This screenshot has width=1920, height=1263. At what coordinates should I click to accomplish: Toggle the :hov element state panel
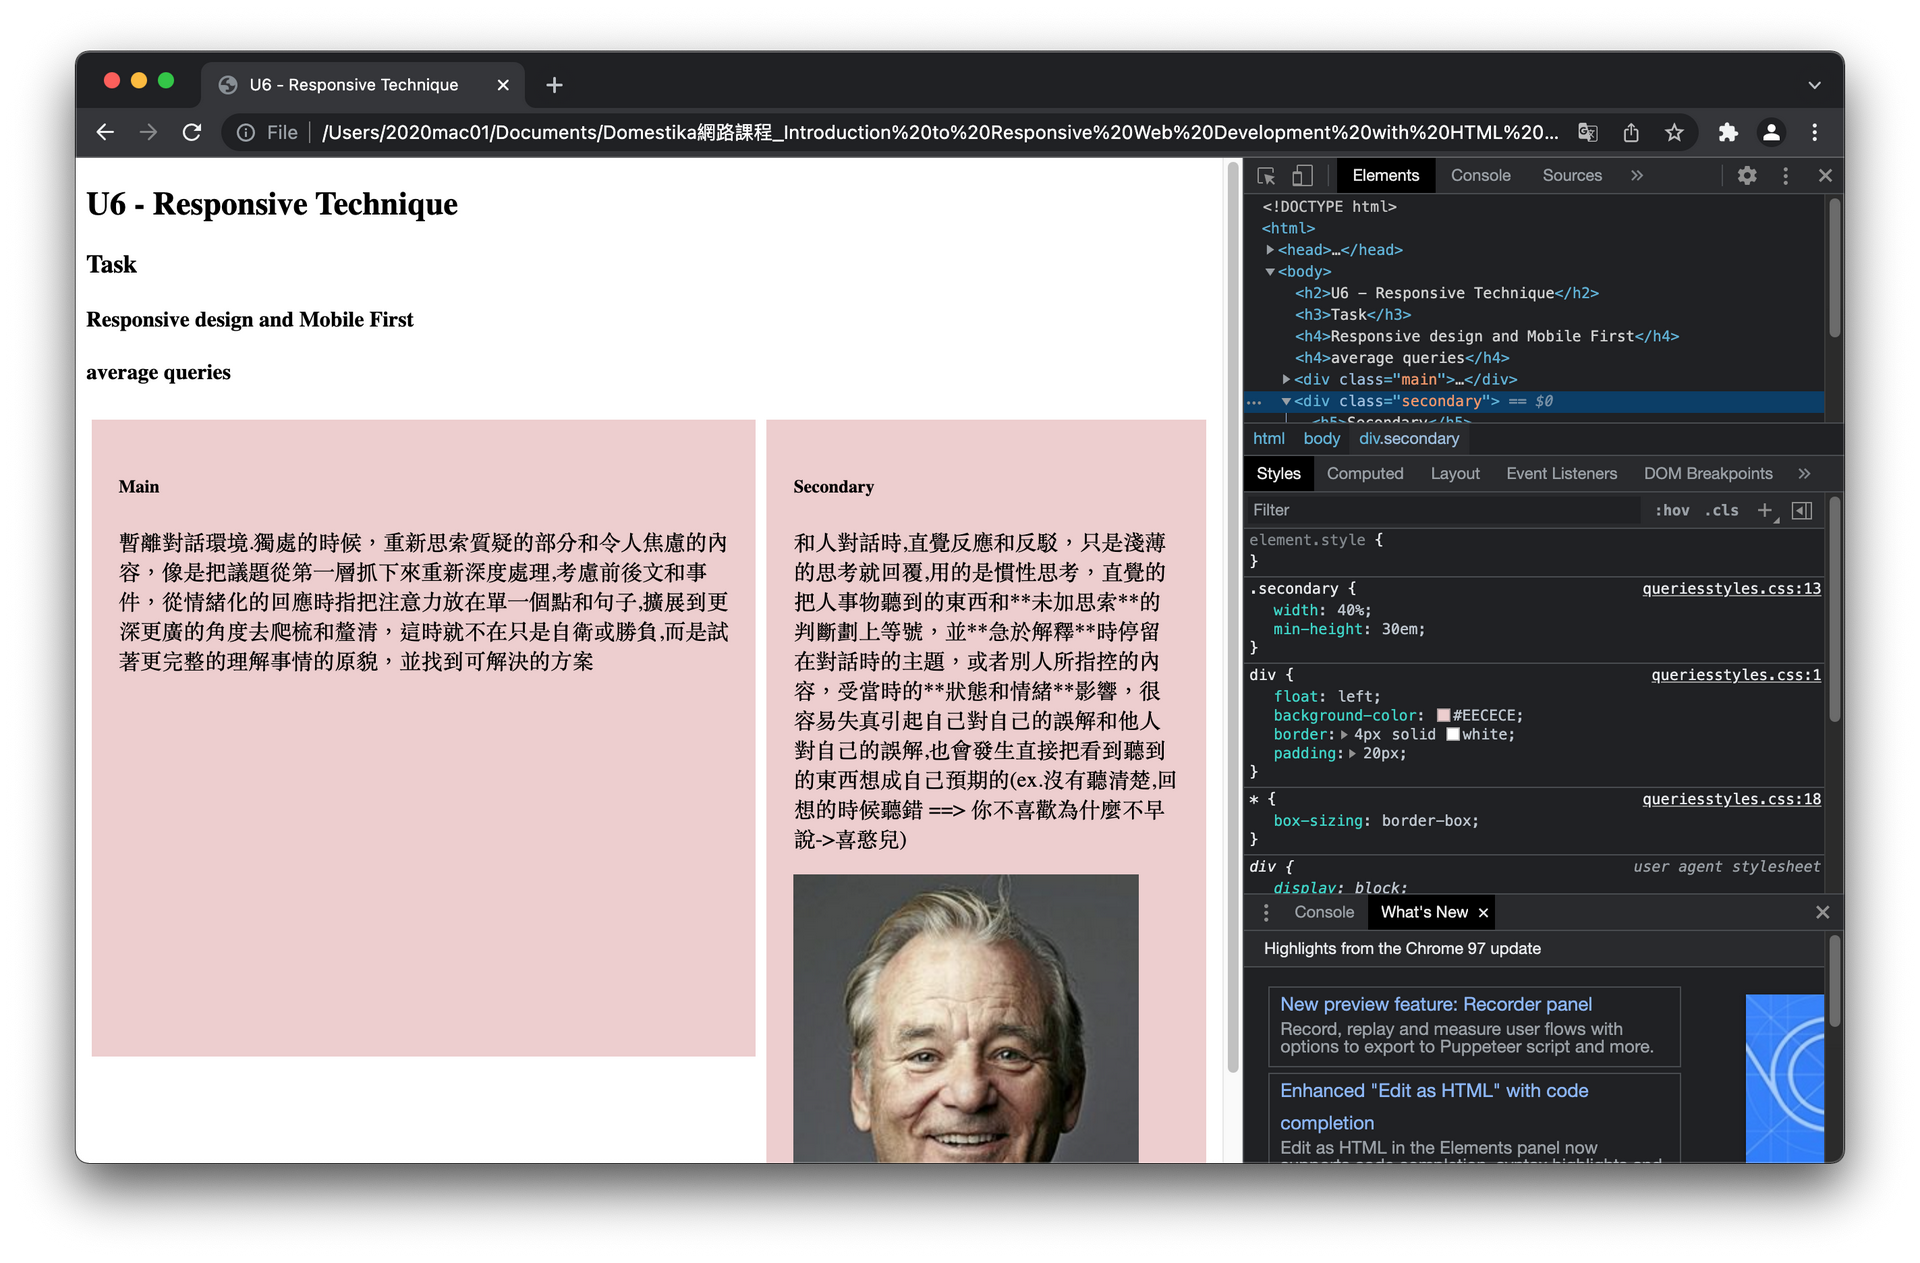tap(1672, 510)
